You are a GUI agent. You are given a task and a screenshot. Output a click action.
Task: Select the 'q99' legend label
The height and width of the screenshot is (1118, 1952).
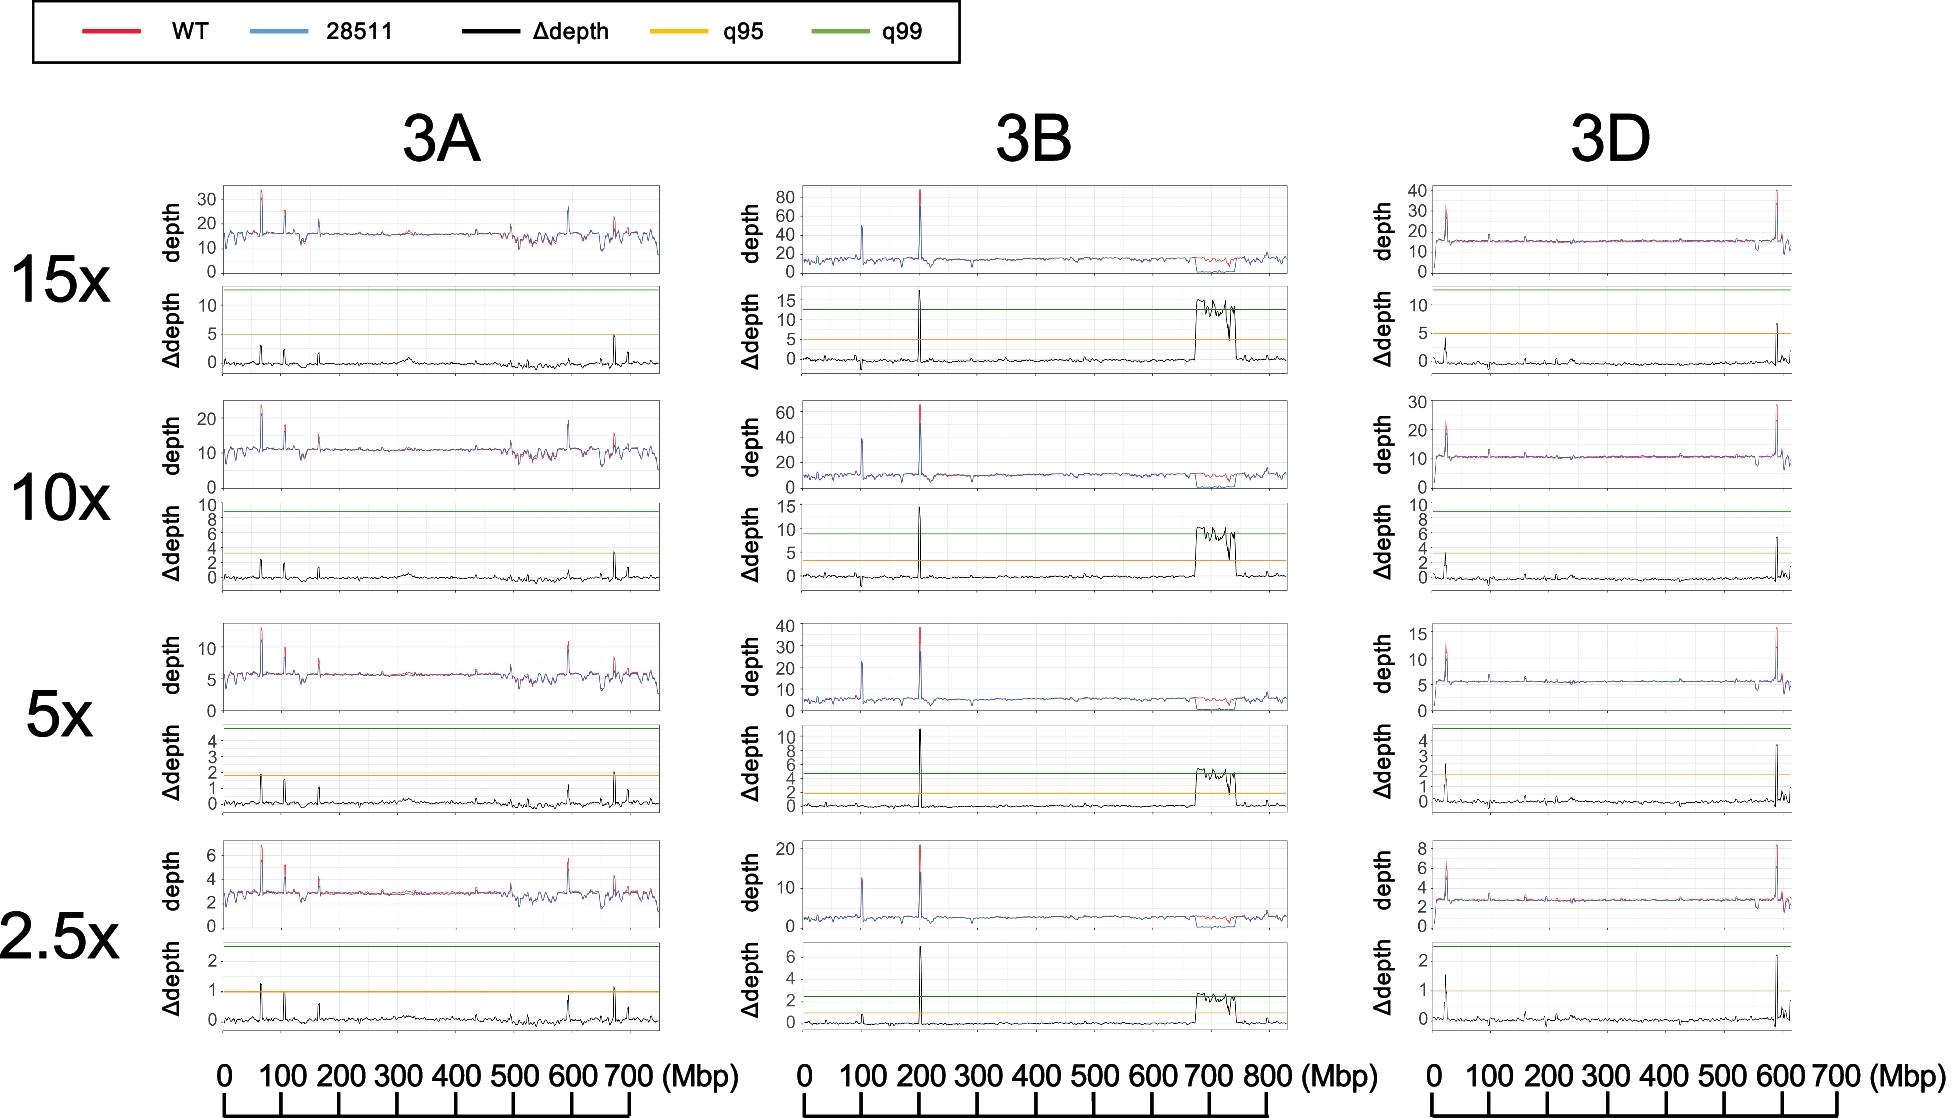coord(902,32)
